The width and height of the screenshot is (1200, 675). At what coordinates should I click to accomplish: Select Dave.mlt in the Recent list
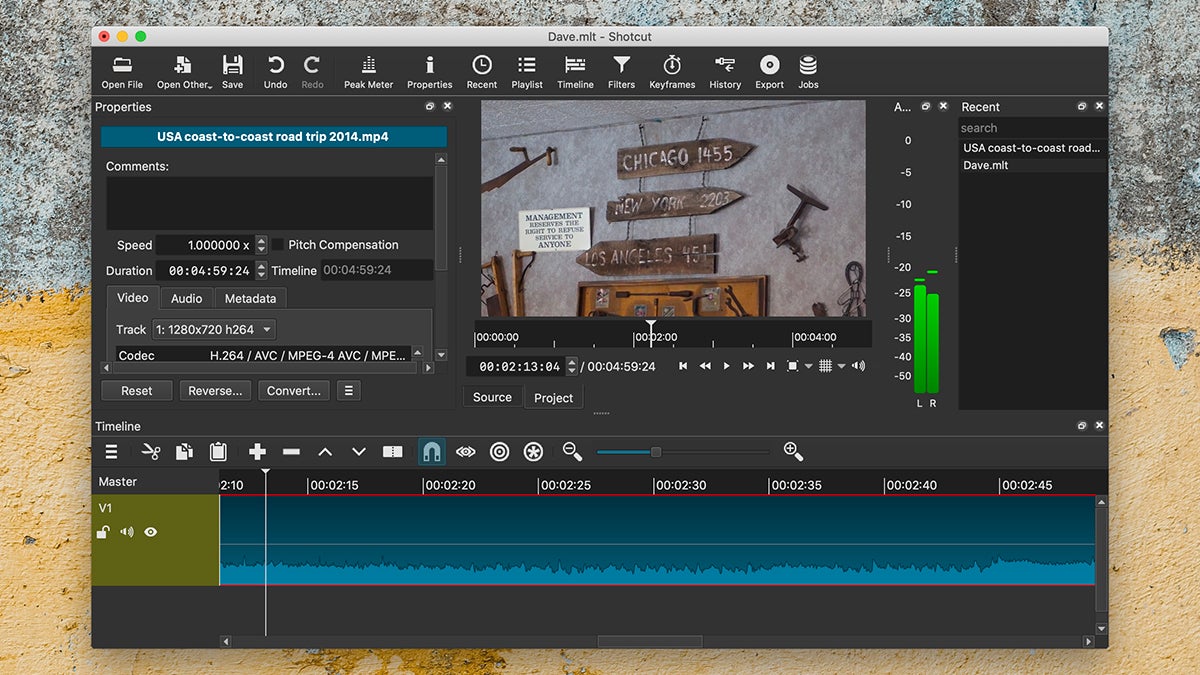[x=986, y=165]
